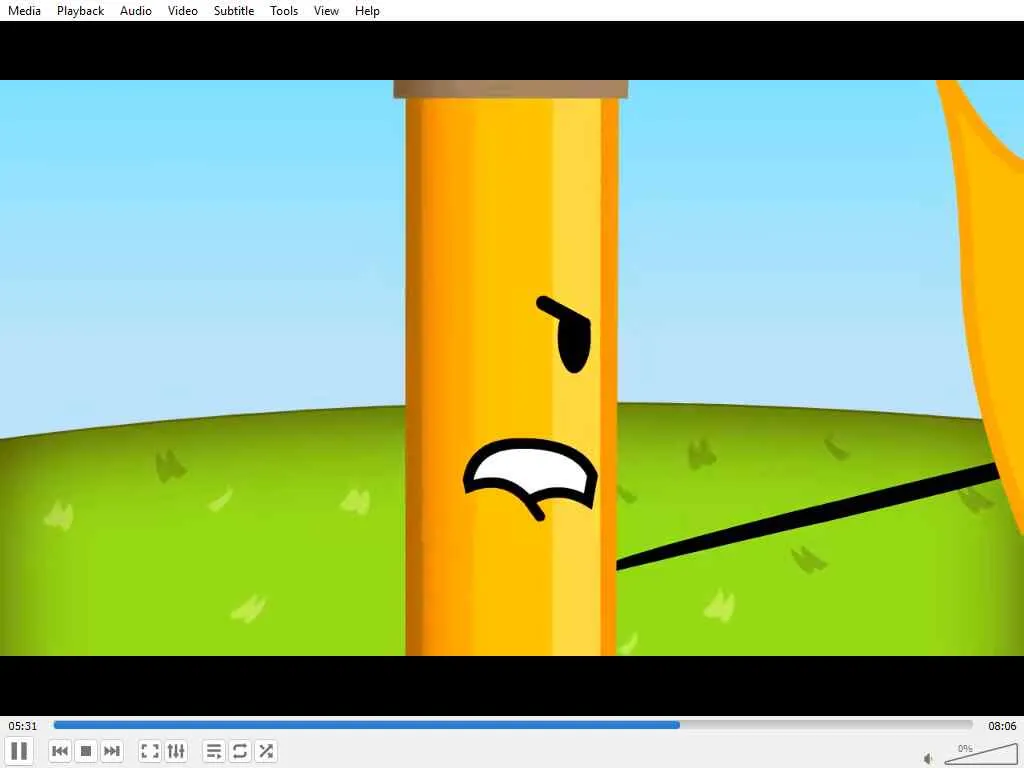The width and height of the screenshot is (1024, 768).
Task: Click the elapsed time 05:31
Action: (23, 726)
